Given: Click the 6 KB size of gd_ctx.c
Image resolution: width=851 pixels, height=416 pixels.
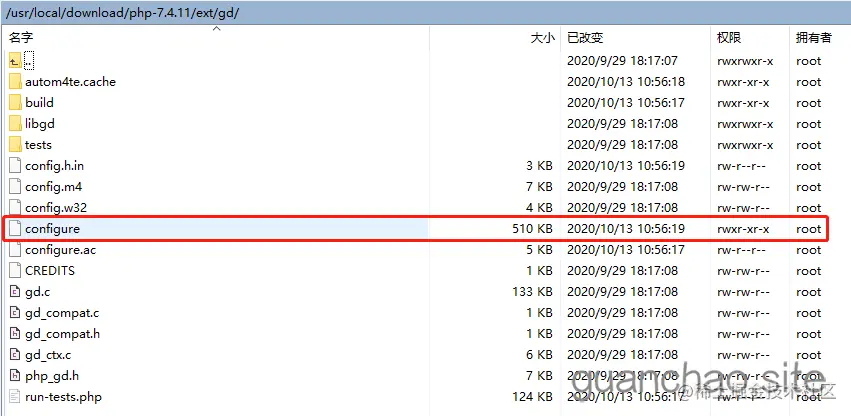Looking at the screenshot, I should pyautogui.click(x=539, y=355).
